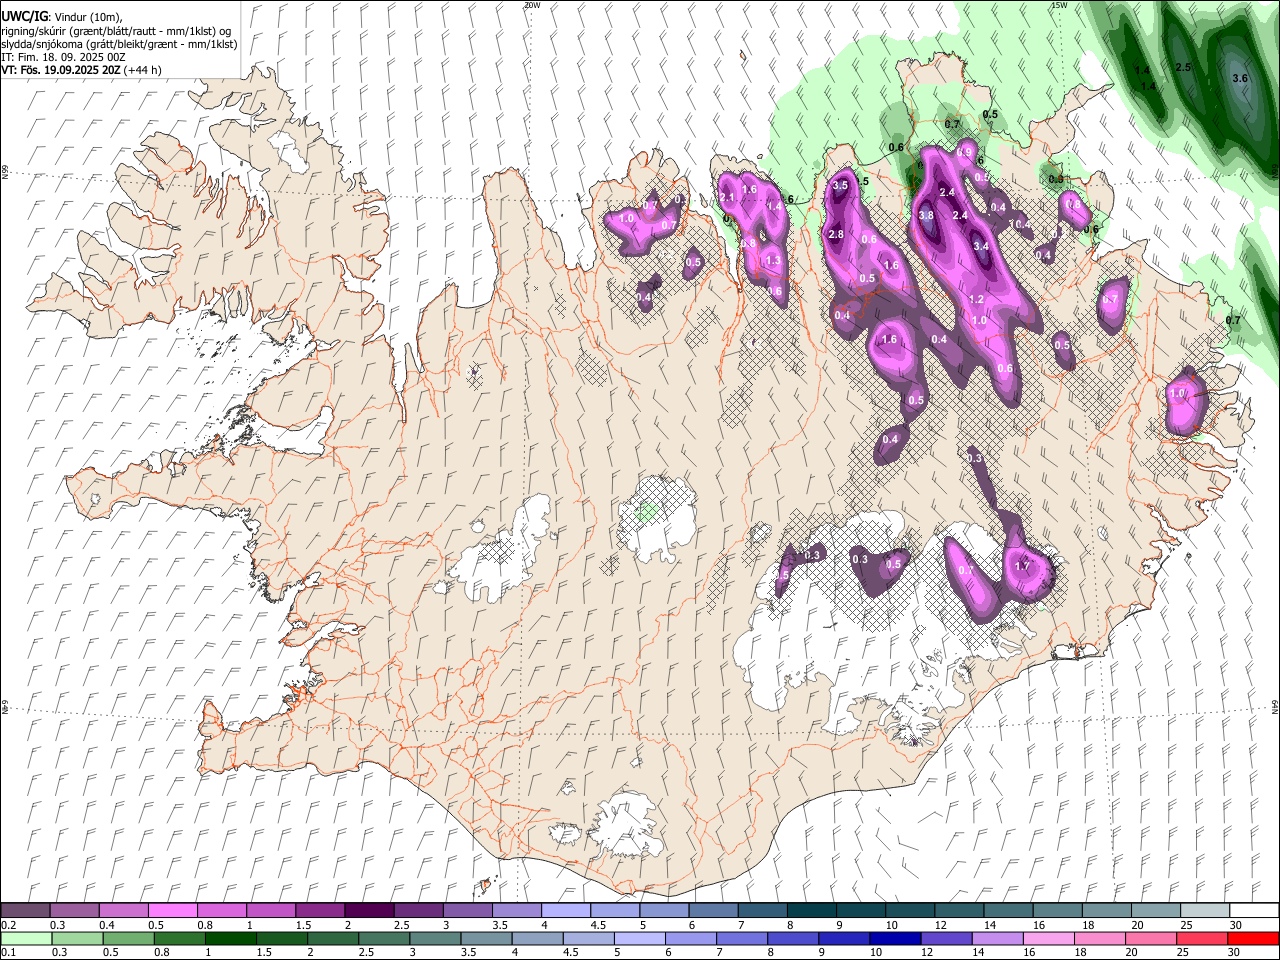Pick the light blue 4 swatch in snow legend row
Screen dimensions: 1280x960
point(566,910)
